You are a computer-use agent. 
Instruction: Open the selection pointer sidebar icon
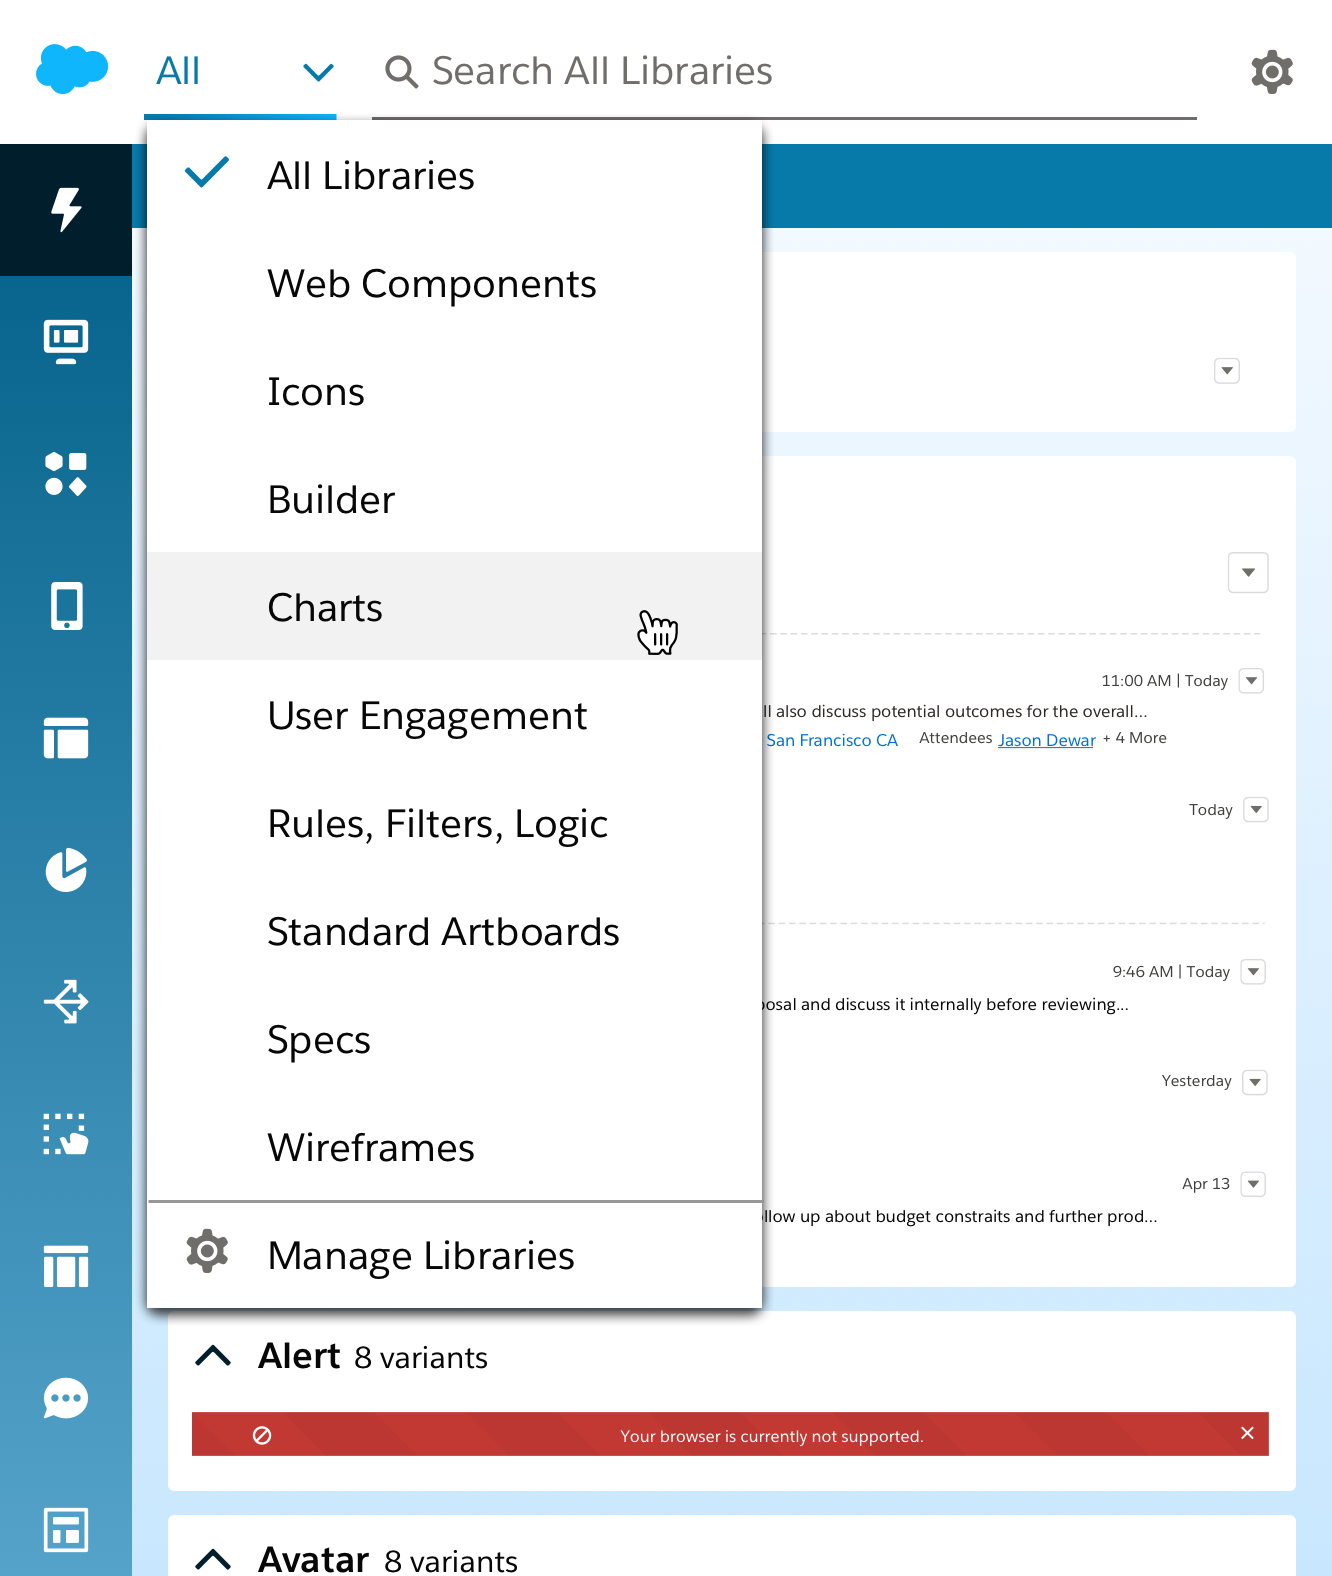coord(66,1134)
